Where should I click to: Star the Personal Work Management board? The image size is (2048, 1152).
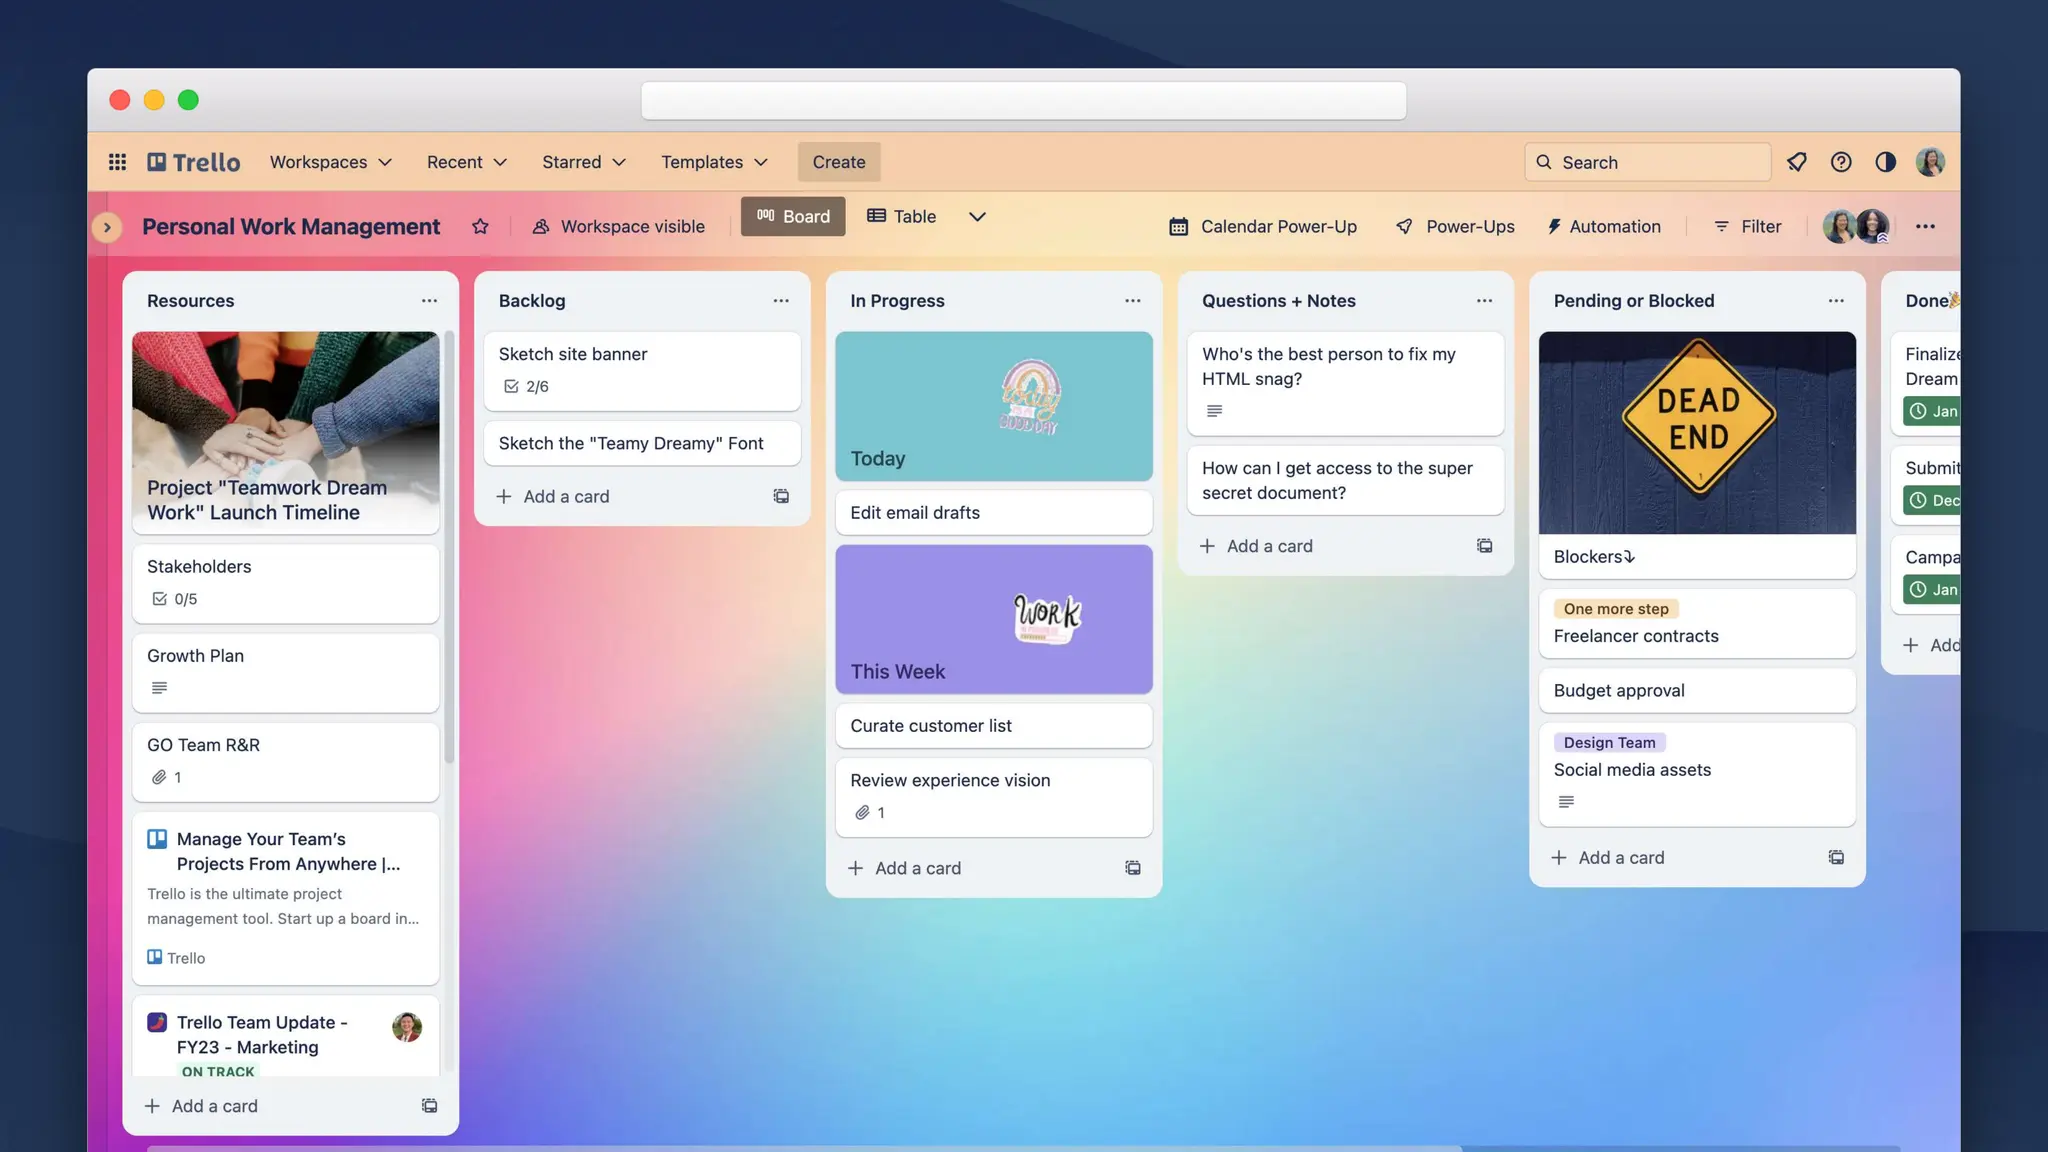[480, 226]
